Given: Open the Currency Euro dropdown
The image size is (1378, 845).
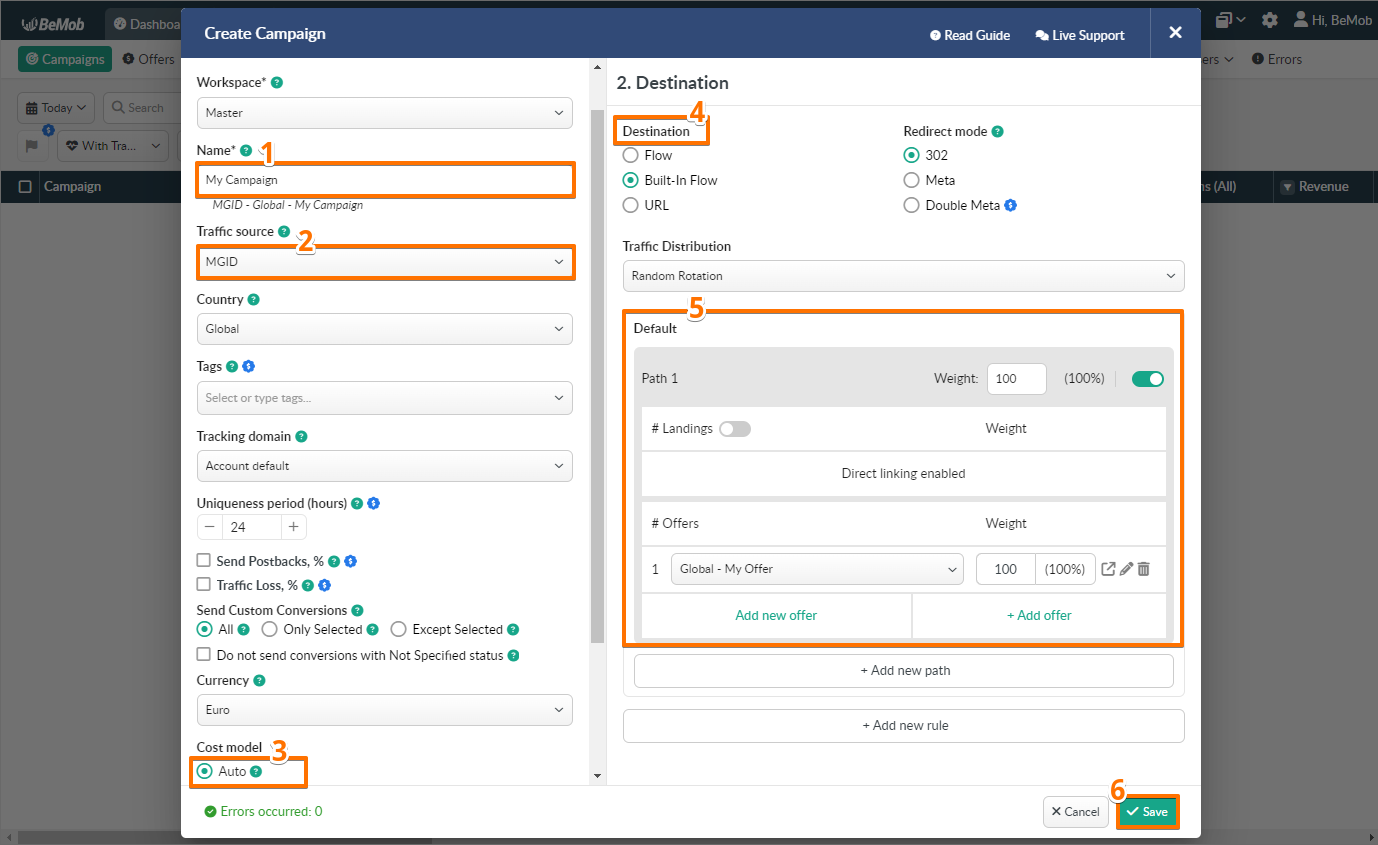Looking at the screenshot, I should (384, 710).
